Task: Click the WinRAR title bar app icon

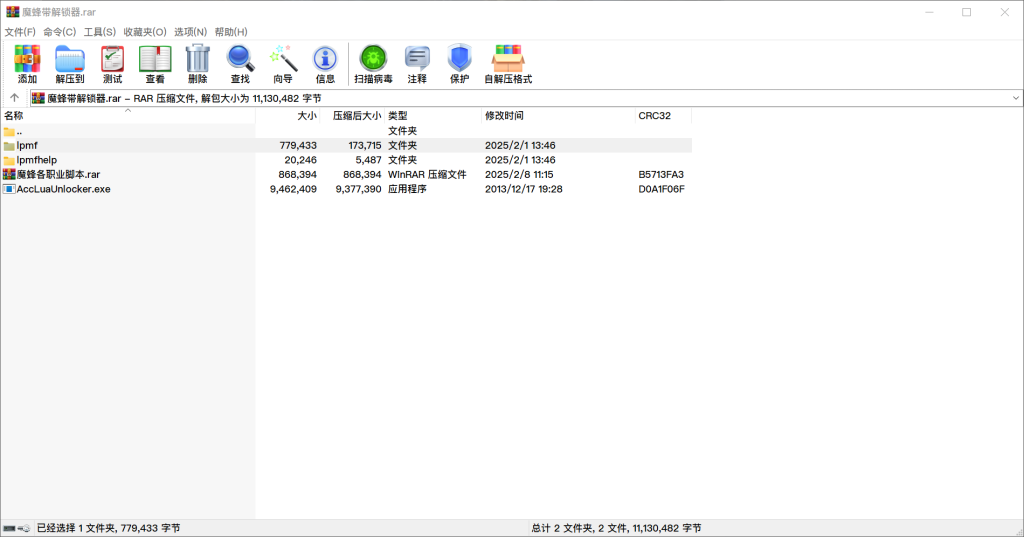Action: click(12, 12)
